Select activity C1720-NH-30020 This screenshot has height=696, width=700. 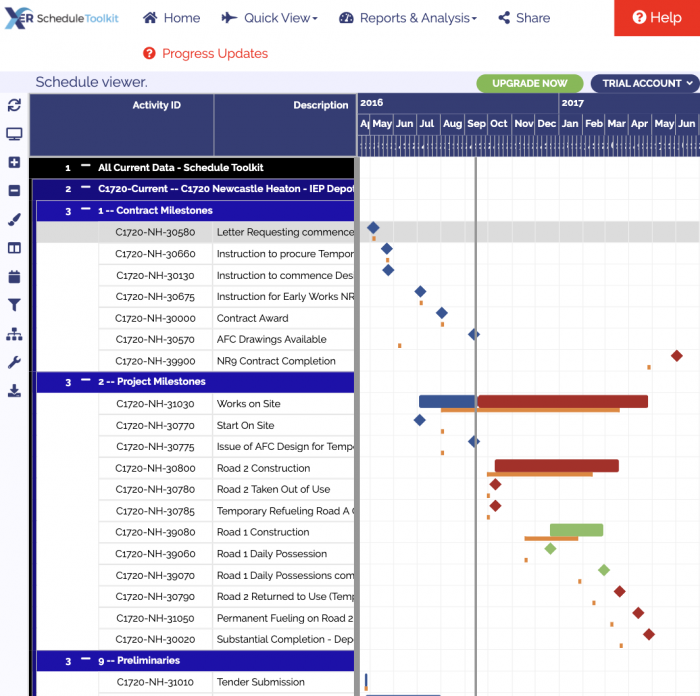[x=155, y=640]
